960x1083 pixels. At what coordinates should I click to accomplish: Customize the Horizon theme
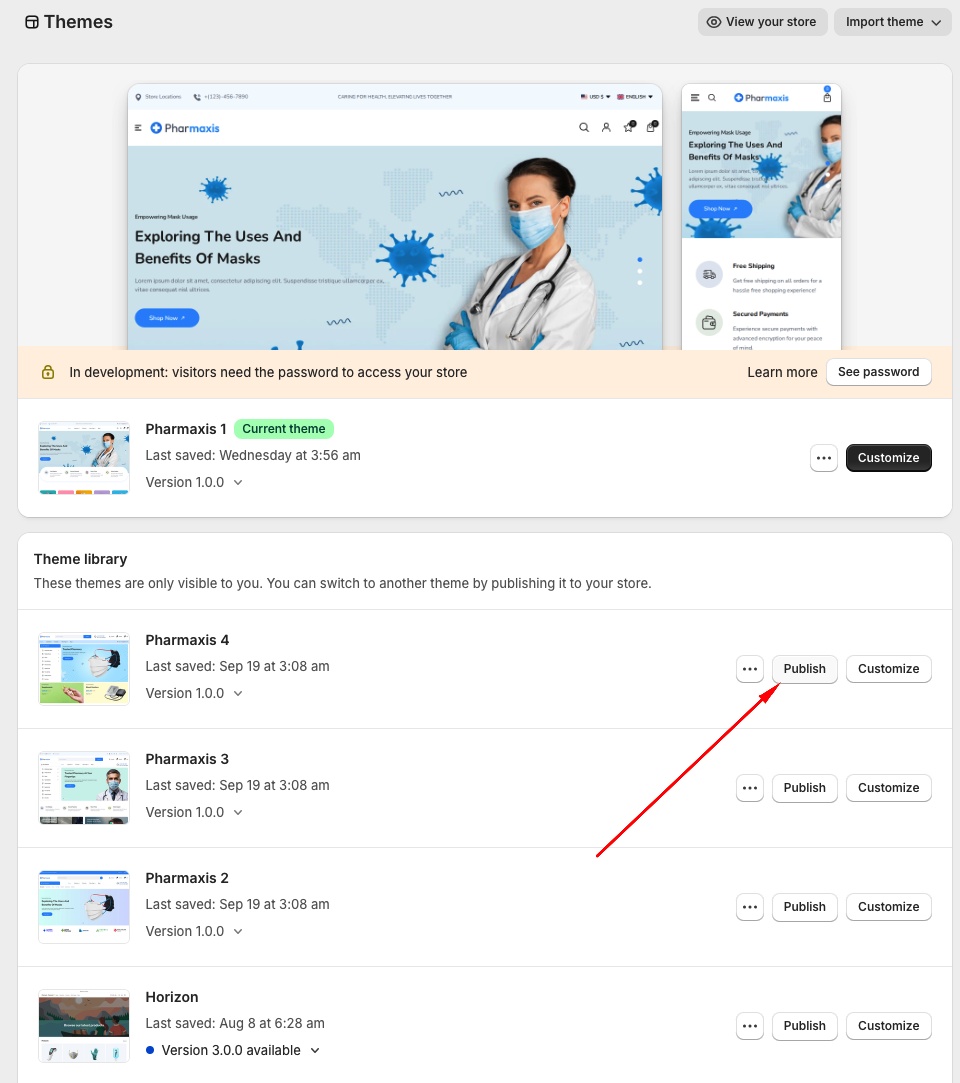click(x=888, y=1026)
